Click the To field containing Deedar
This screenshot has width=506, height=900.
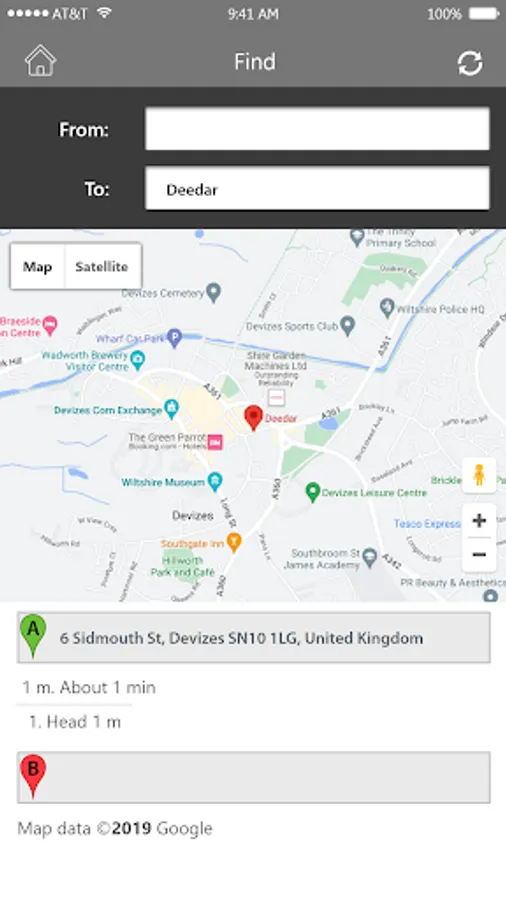(x=317, y=188)
